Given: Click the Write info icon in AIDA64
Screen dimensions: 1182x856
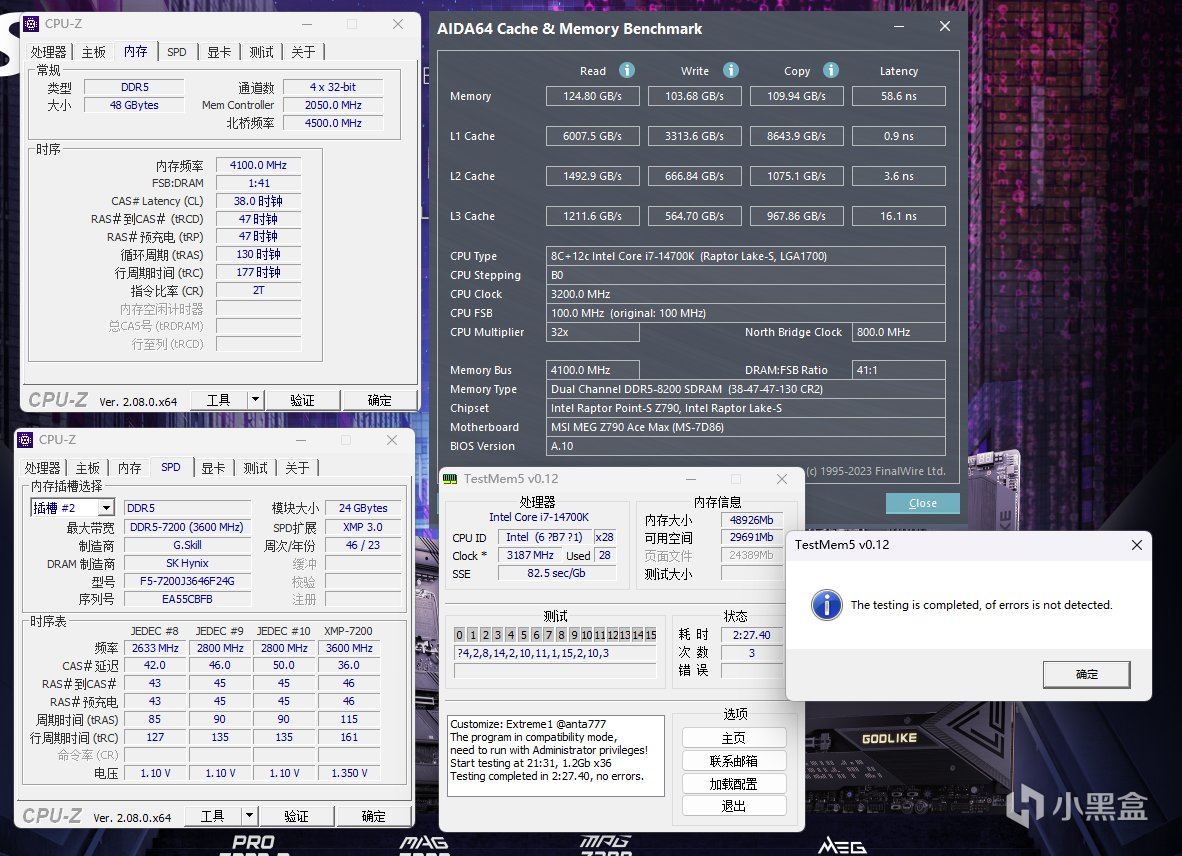Looking at the screenshot, I should pyautogui.click(x=730, y=70).
